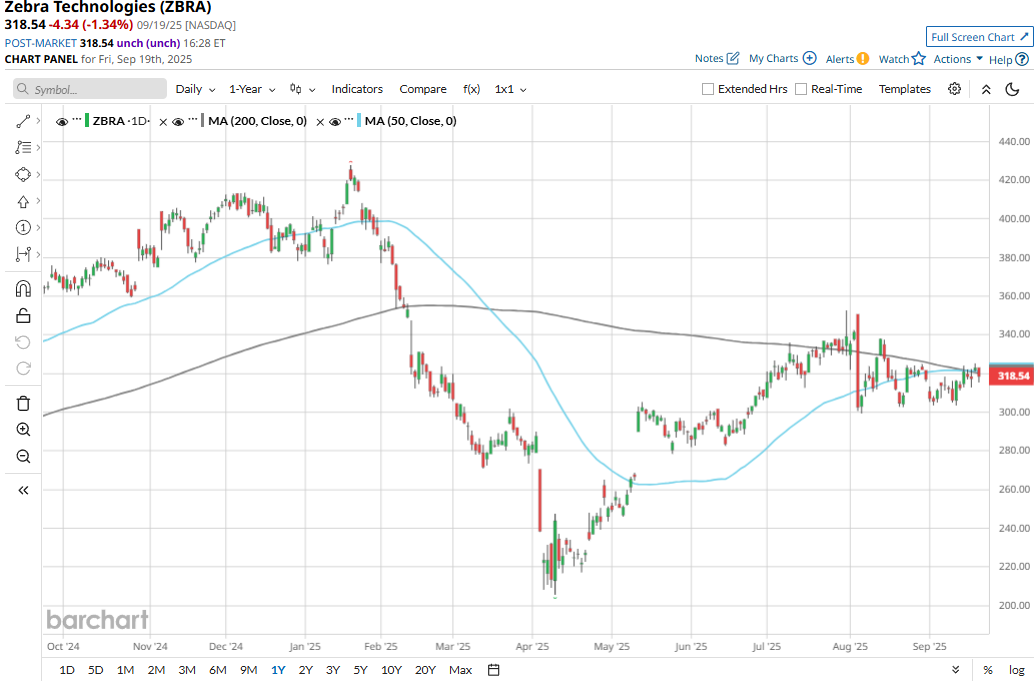Switch chart range to 5D
This screenshot has height=681, width=1036.
(x=96, y=670)
